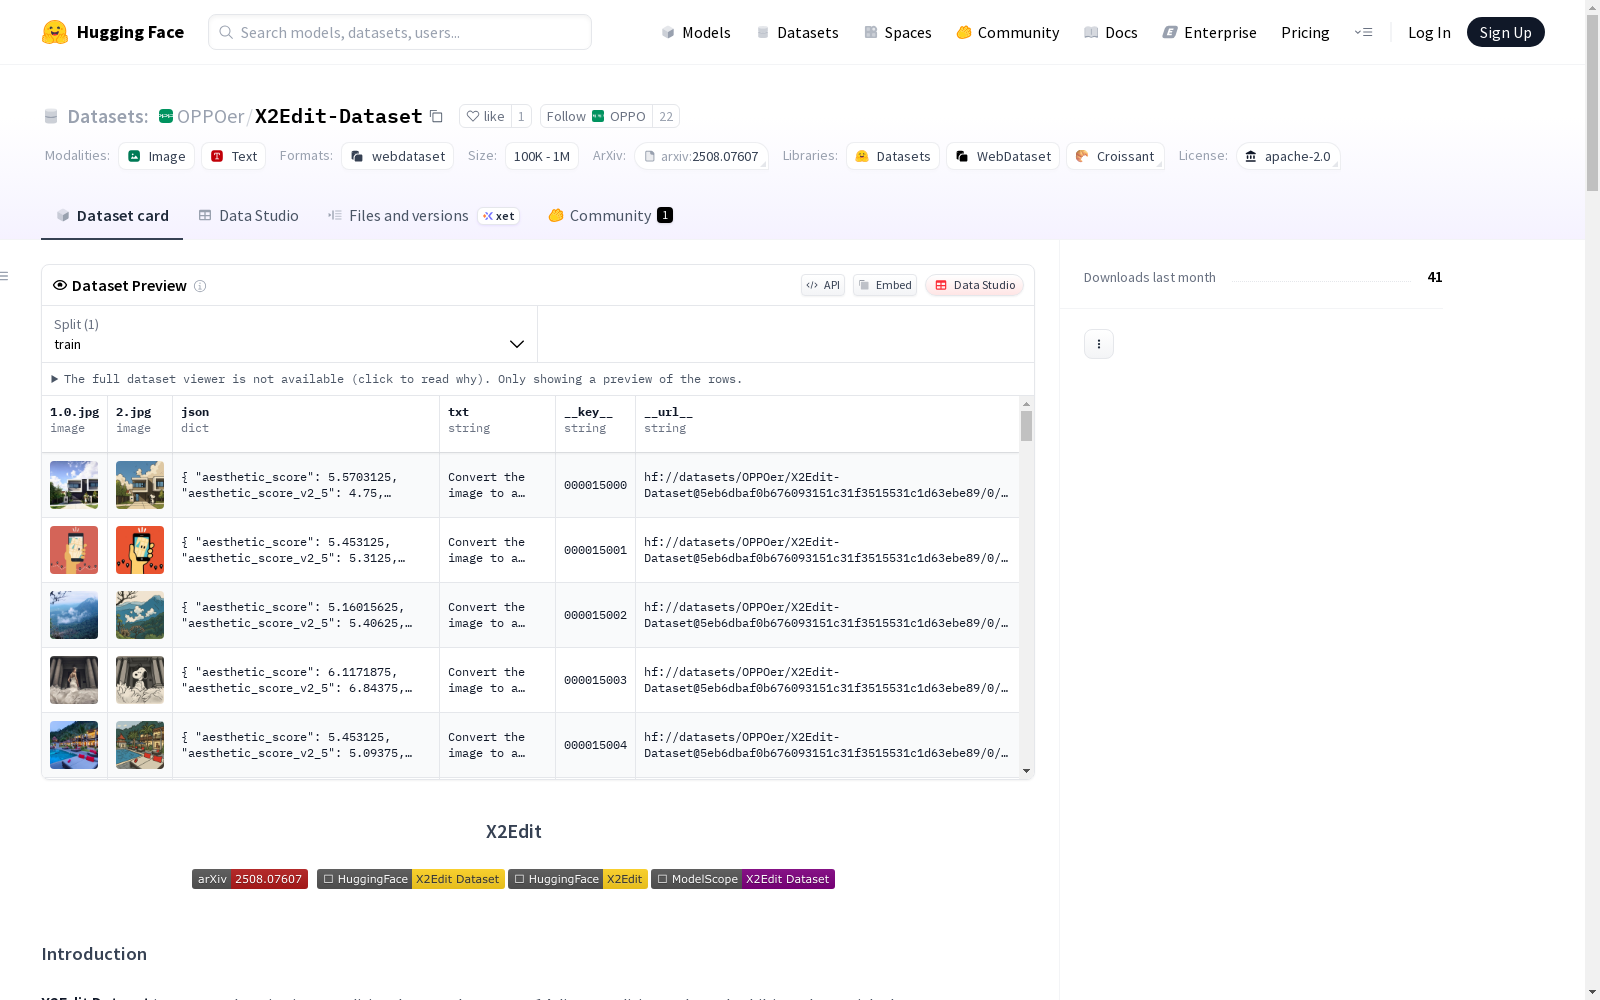This screenshot has height=1000, width=1600.
Task: Open the Pricing page link
Action: [x=1305, y=32]
